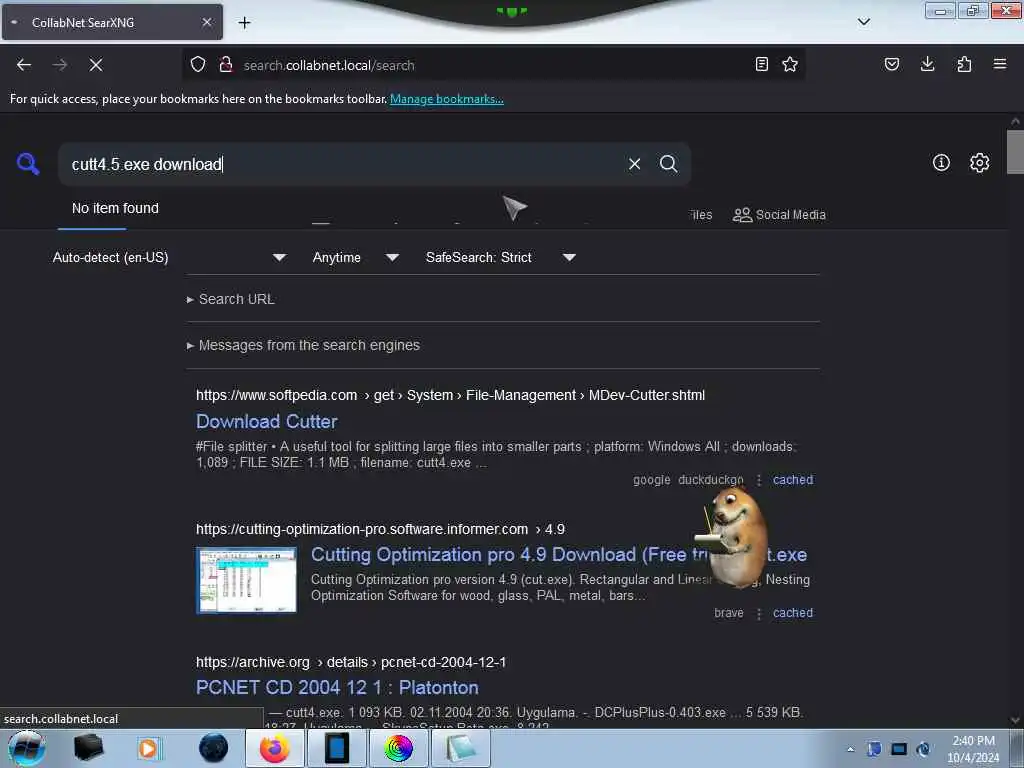This screenshot has height=768, width=1024.
Task: Open SearXNG about info icon
Action: tap(941, 163)
